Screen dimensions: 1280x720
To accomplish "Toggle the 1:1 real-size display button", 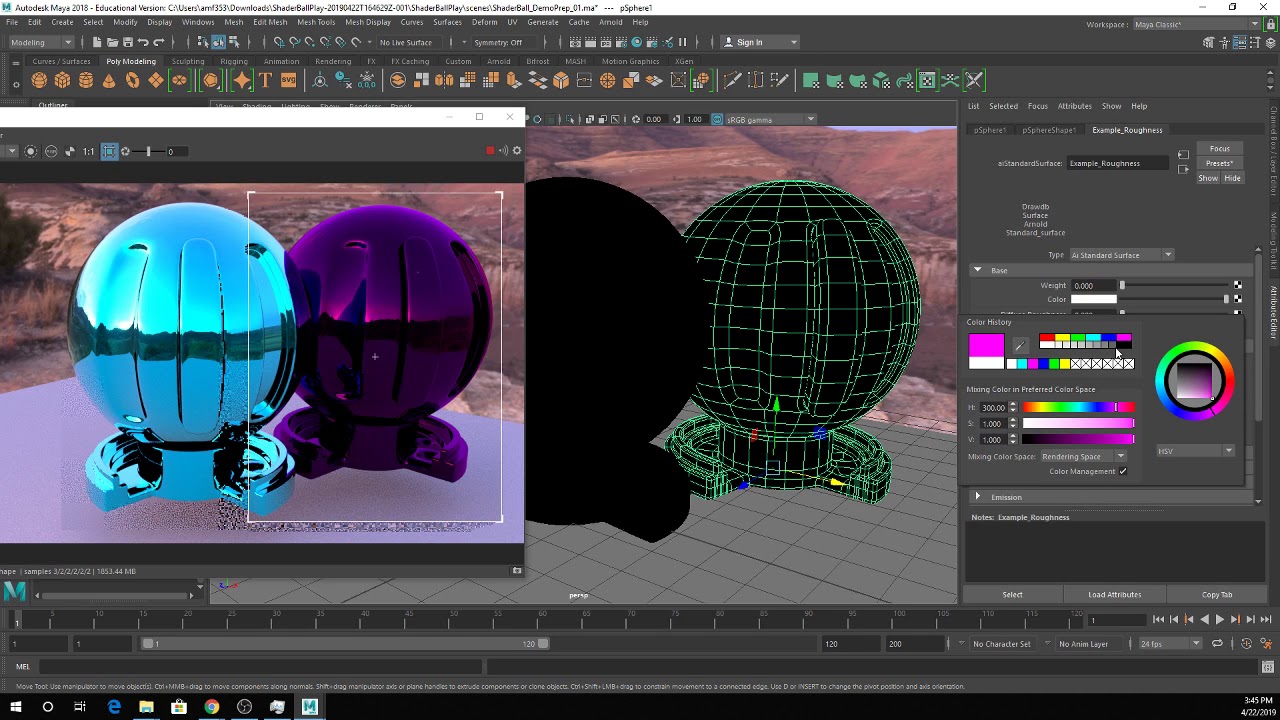I will tap(88, 151).
